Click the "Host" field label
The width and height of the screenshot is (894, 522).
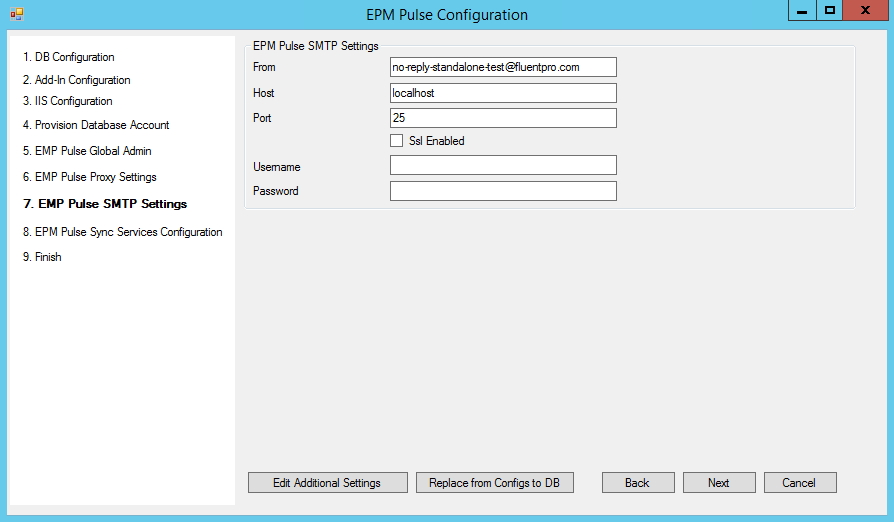pos(263,93)
